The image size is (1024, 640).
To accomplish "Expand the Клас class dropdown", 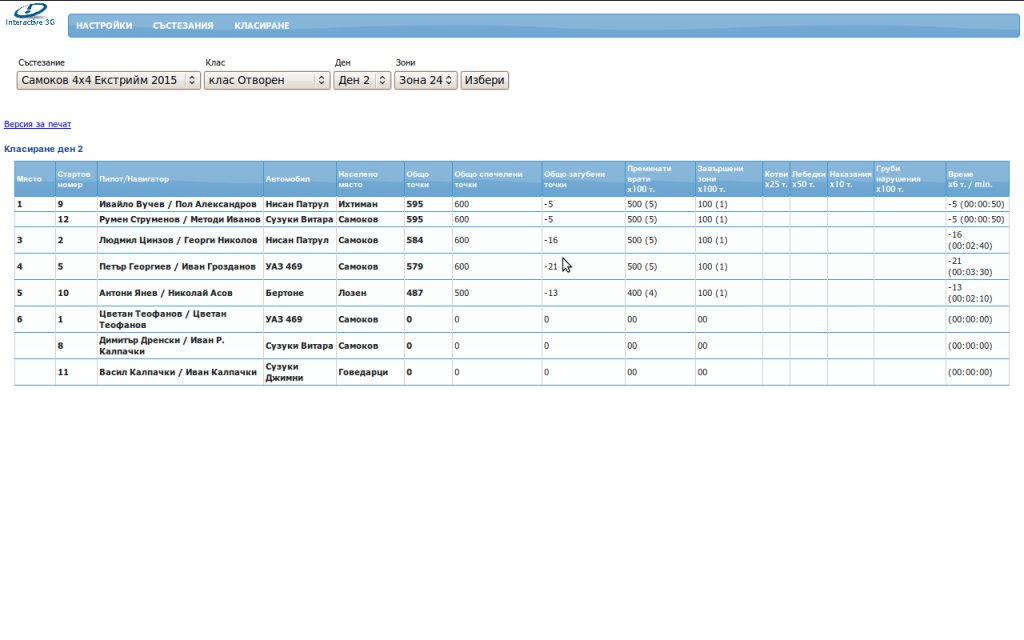I will [266, 80].
